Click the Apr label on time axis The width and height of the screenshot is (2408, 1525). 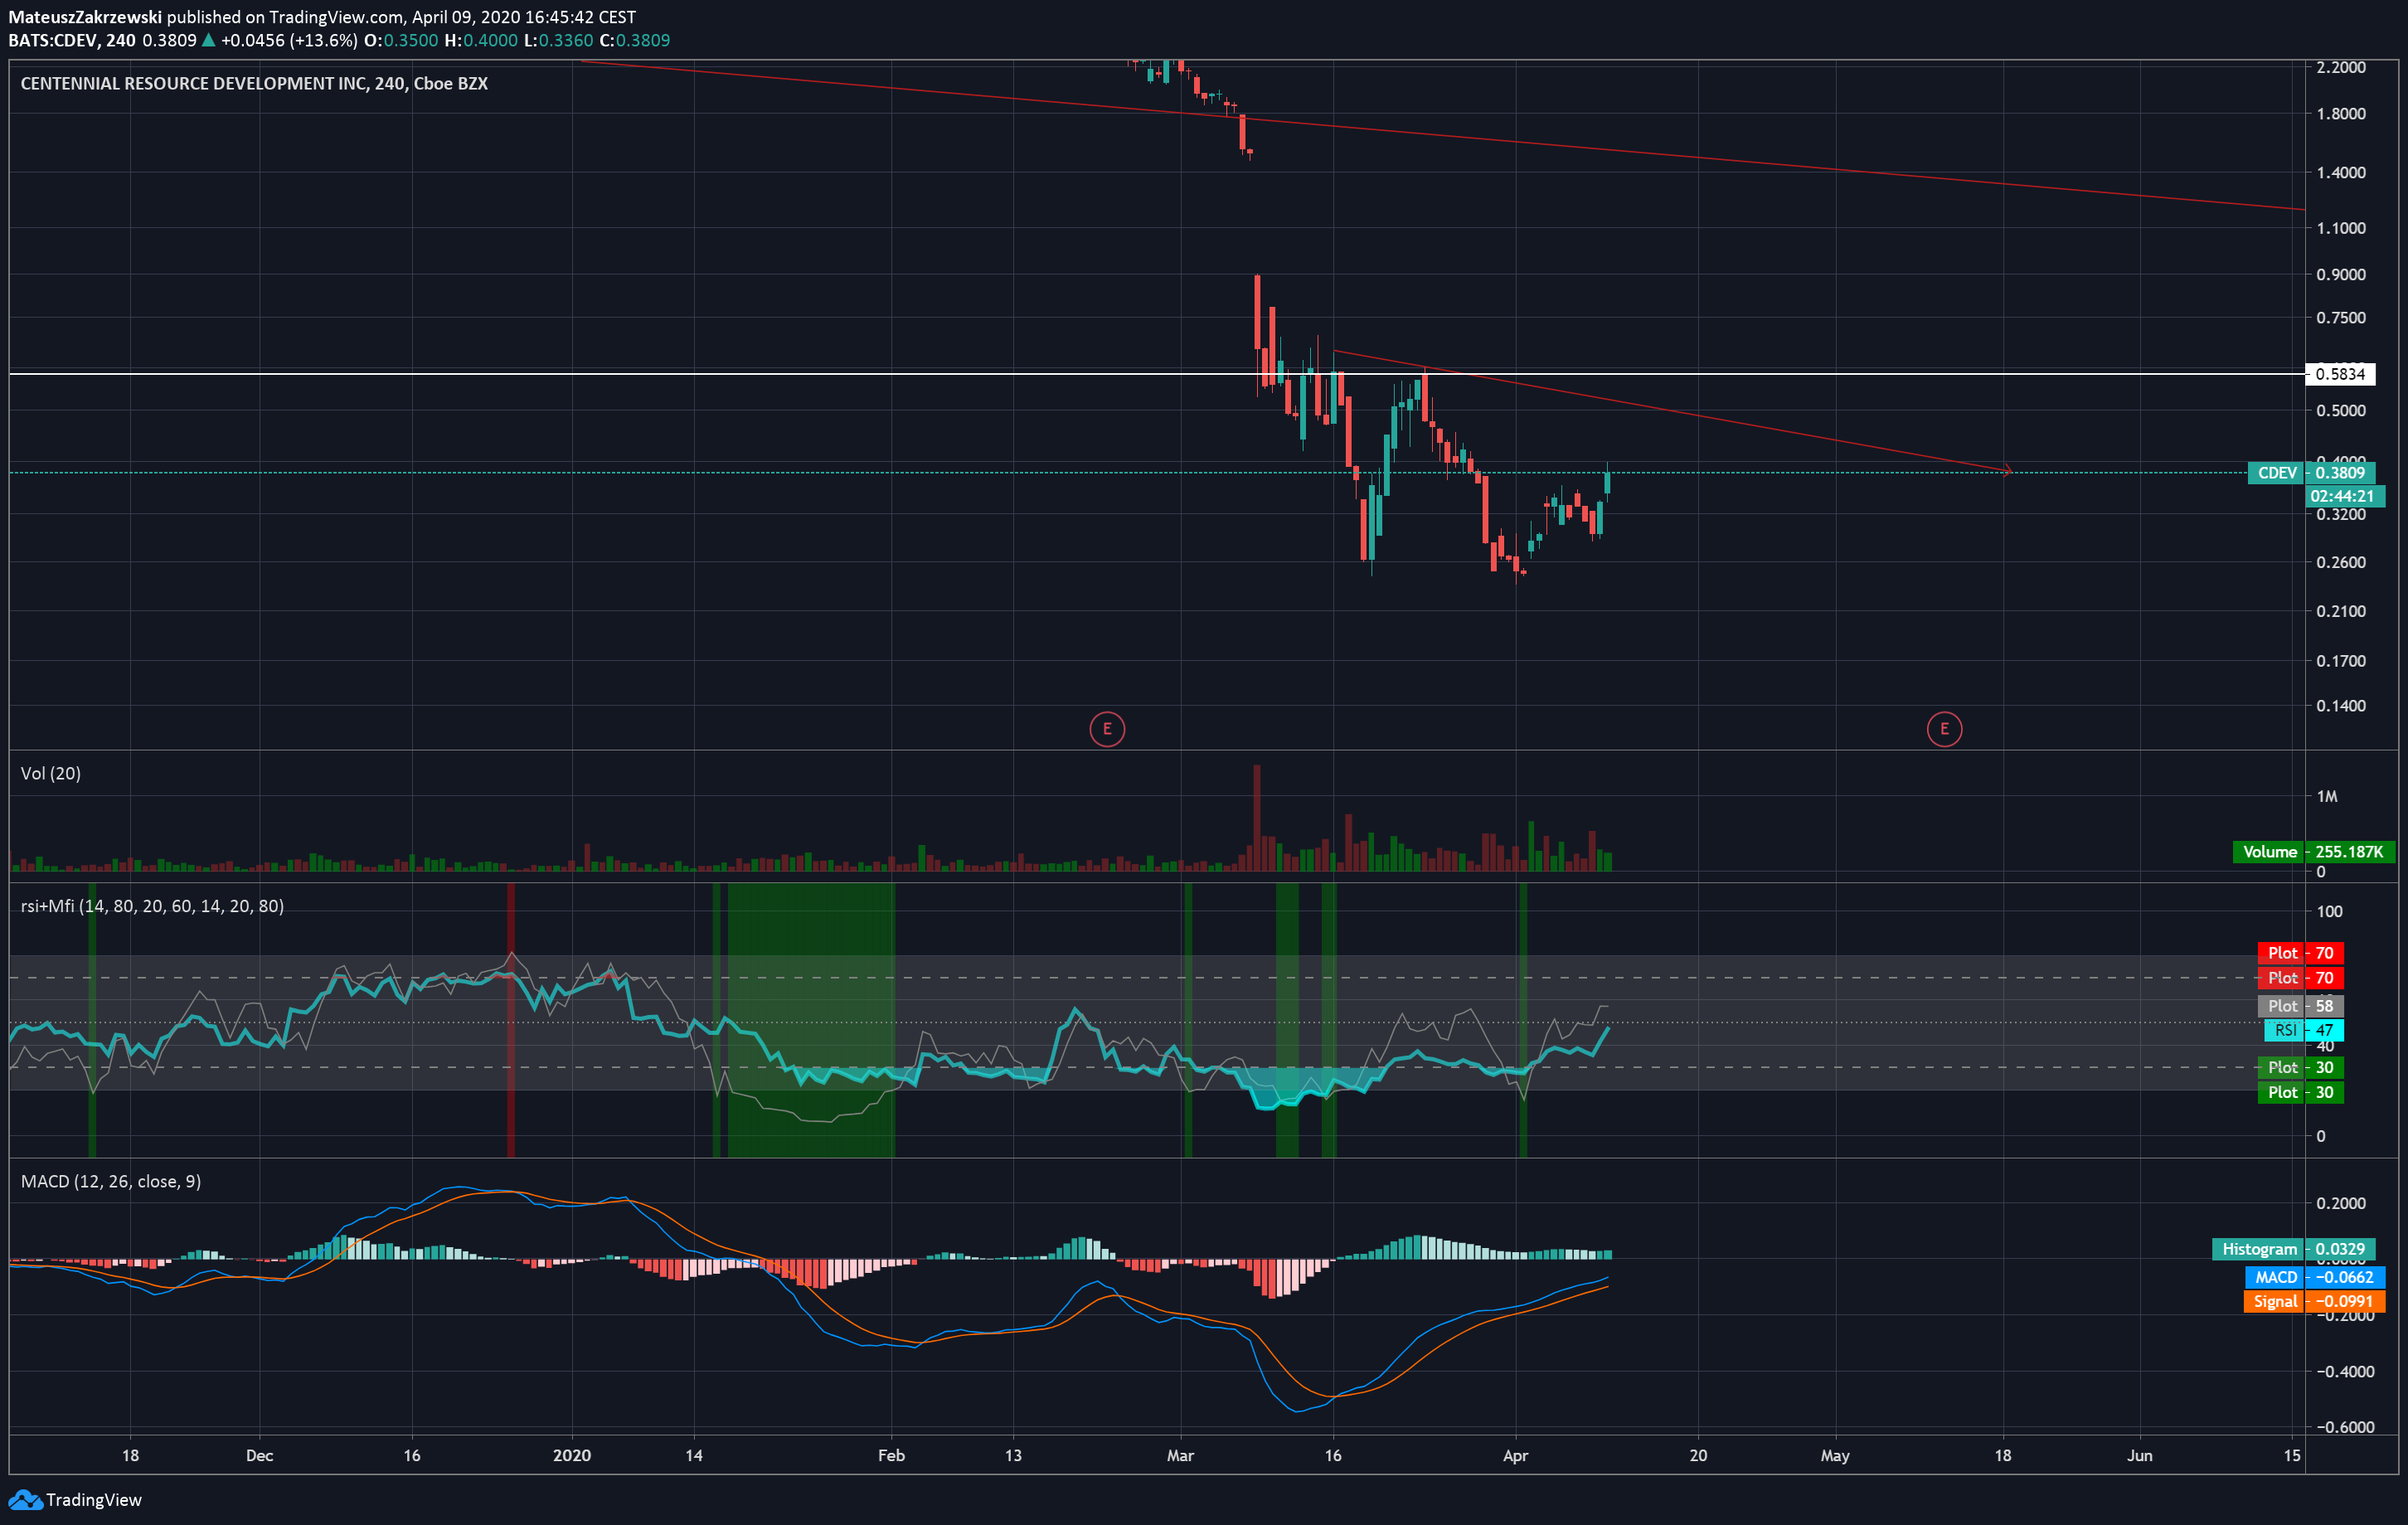coord(1515,1455)
